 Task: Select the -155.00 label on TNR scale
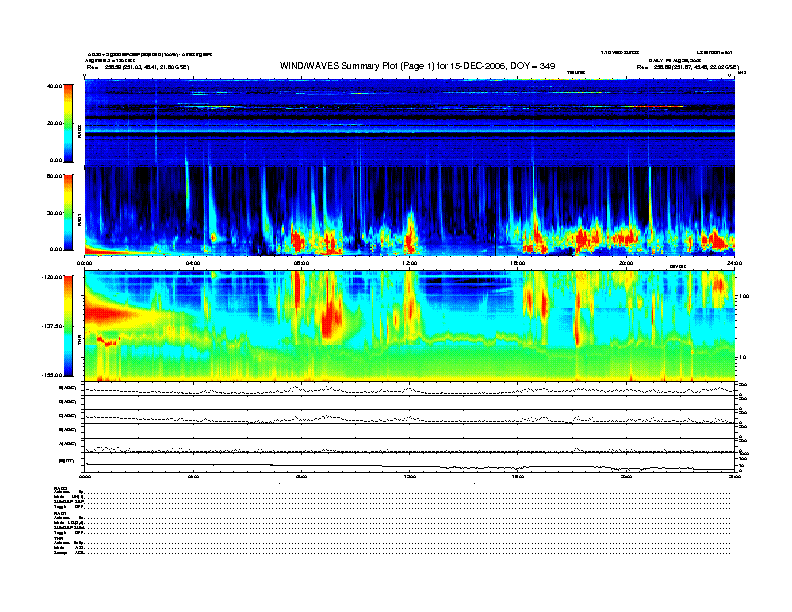pyautogui.click(x=52, y=375)
